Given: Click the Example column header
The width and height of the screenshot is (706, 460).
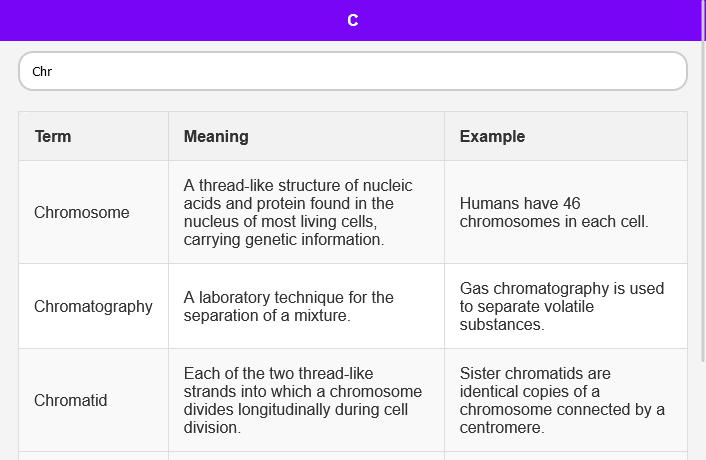Looking at the screenshot, I should 492,136.
